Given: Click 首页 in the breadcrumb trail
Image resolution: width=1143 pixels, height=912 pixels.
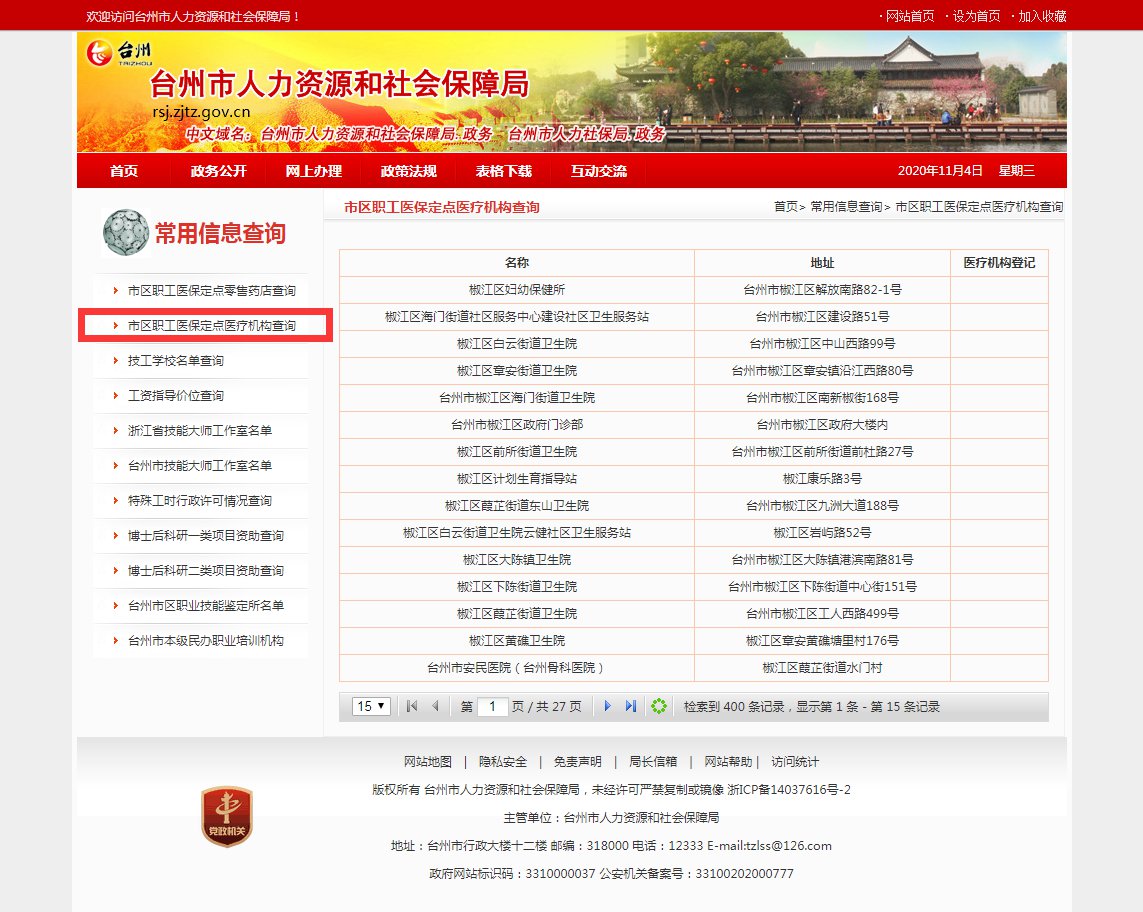Looking at the screenshot, I should pyautogui.click(x=785, y=207).
